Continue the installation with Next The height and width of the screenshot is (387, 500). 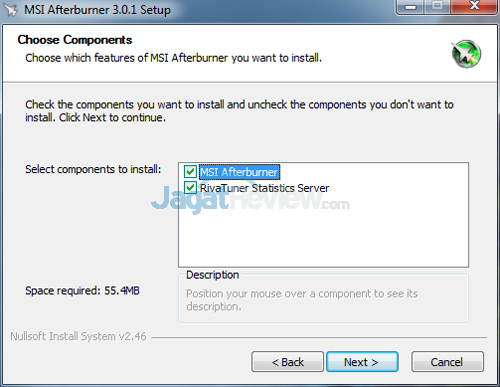tap(362, 362)
